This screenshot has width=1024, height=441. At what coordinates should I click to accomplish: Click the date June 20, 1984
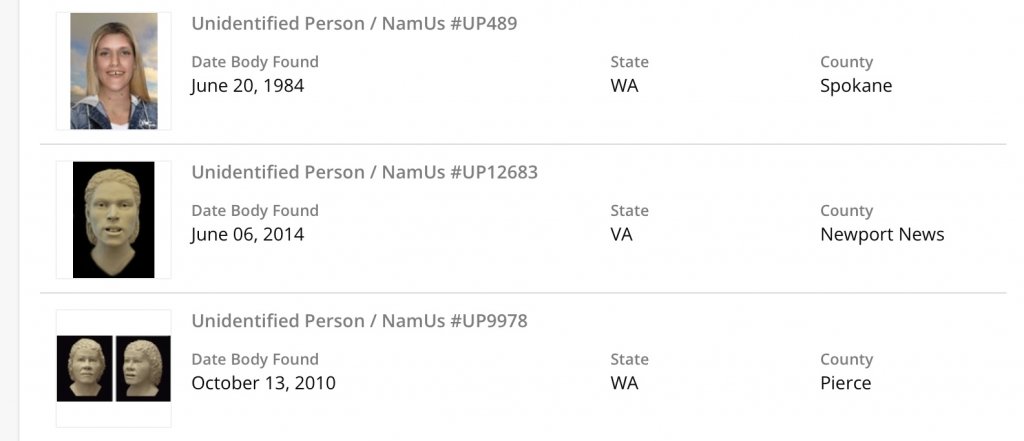(x=247, y=86)
